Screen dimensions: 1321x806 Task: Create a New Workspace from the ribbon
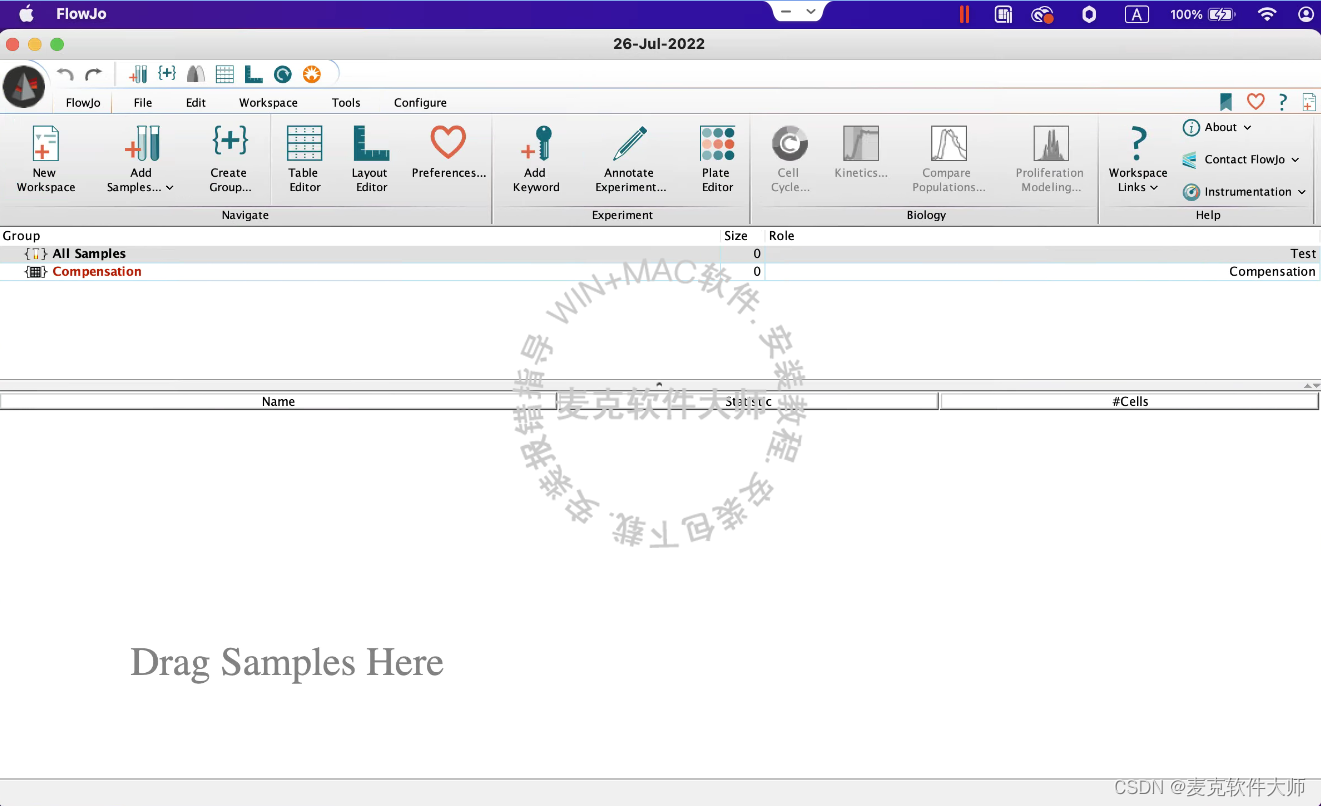(x=45, y=159)
